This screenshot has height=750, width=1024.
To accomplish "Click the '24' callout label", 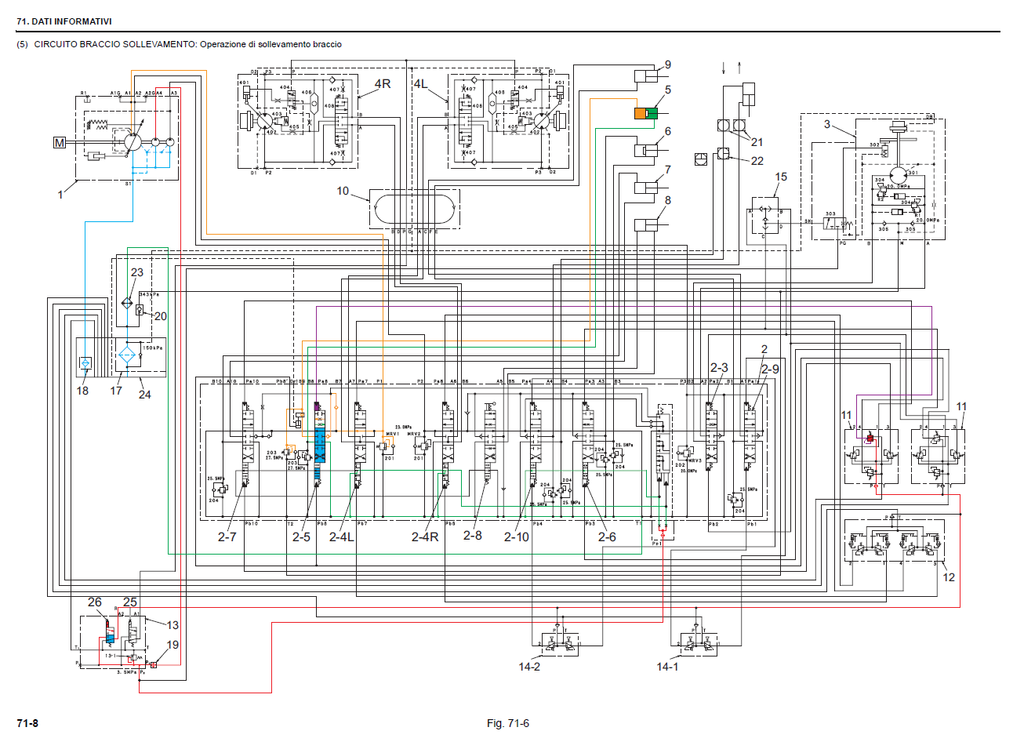I will point(144,395).
